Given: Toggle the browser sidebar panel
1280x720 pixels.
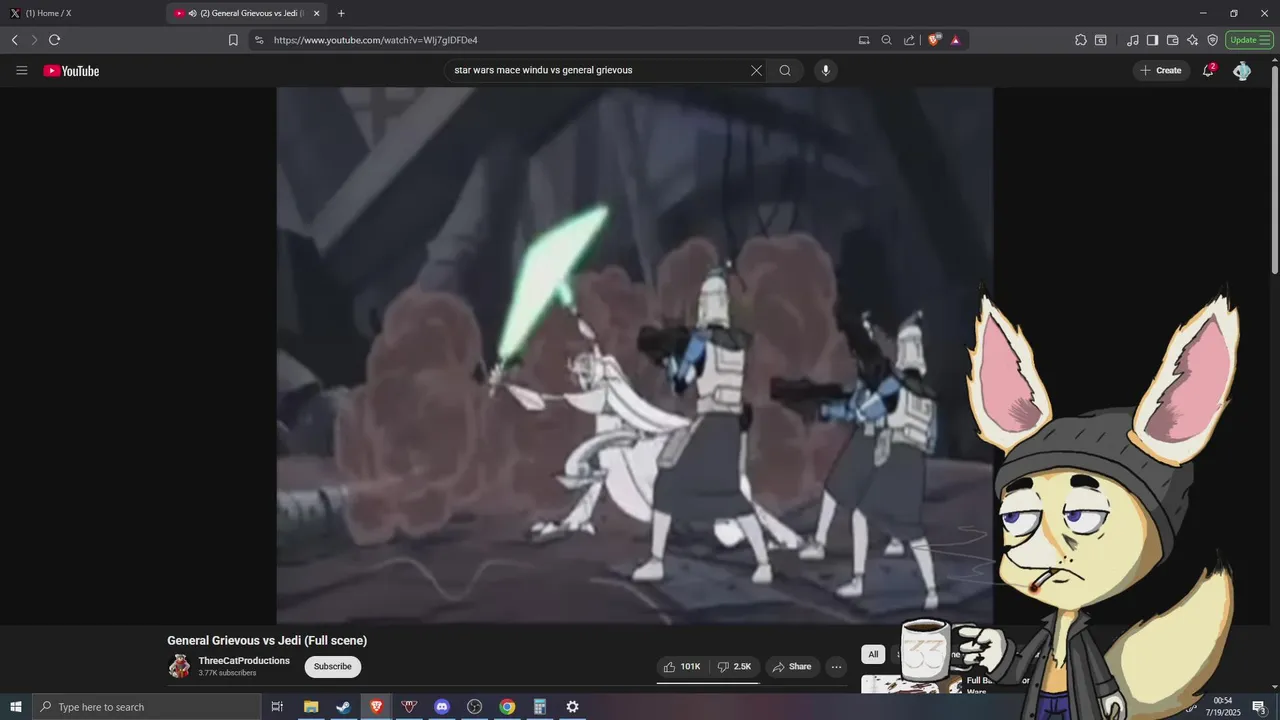Looking at the screenshot, I should (x=1152, y=40).
